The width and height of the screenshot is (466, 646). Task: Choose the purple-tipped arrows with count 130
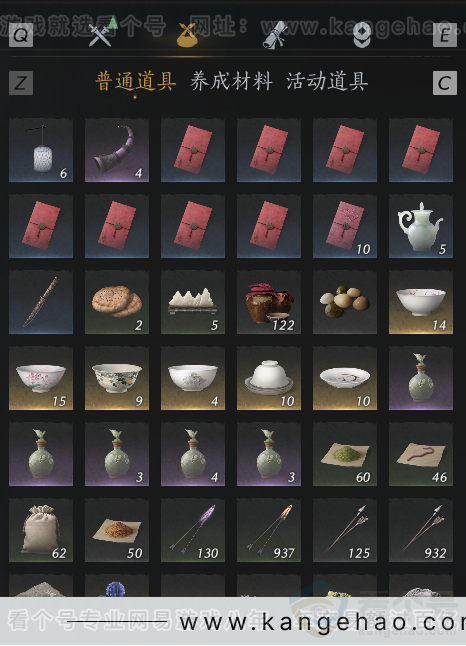(x=193, y=530)
